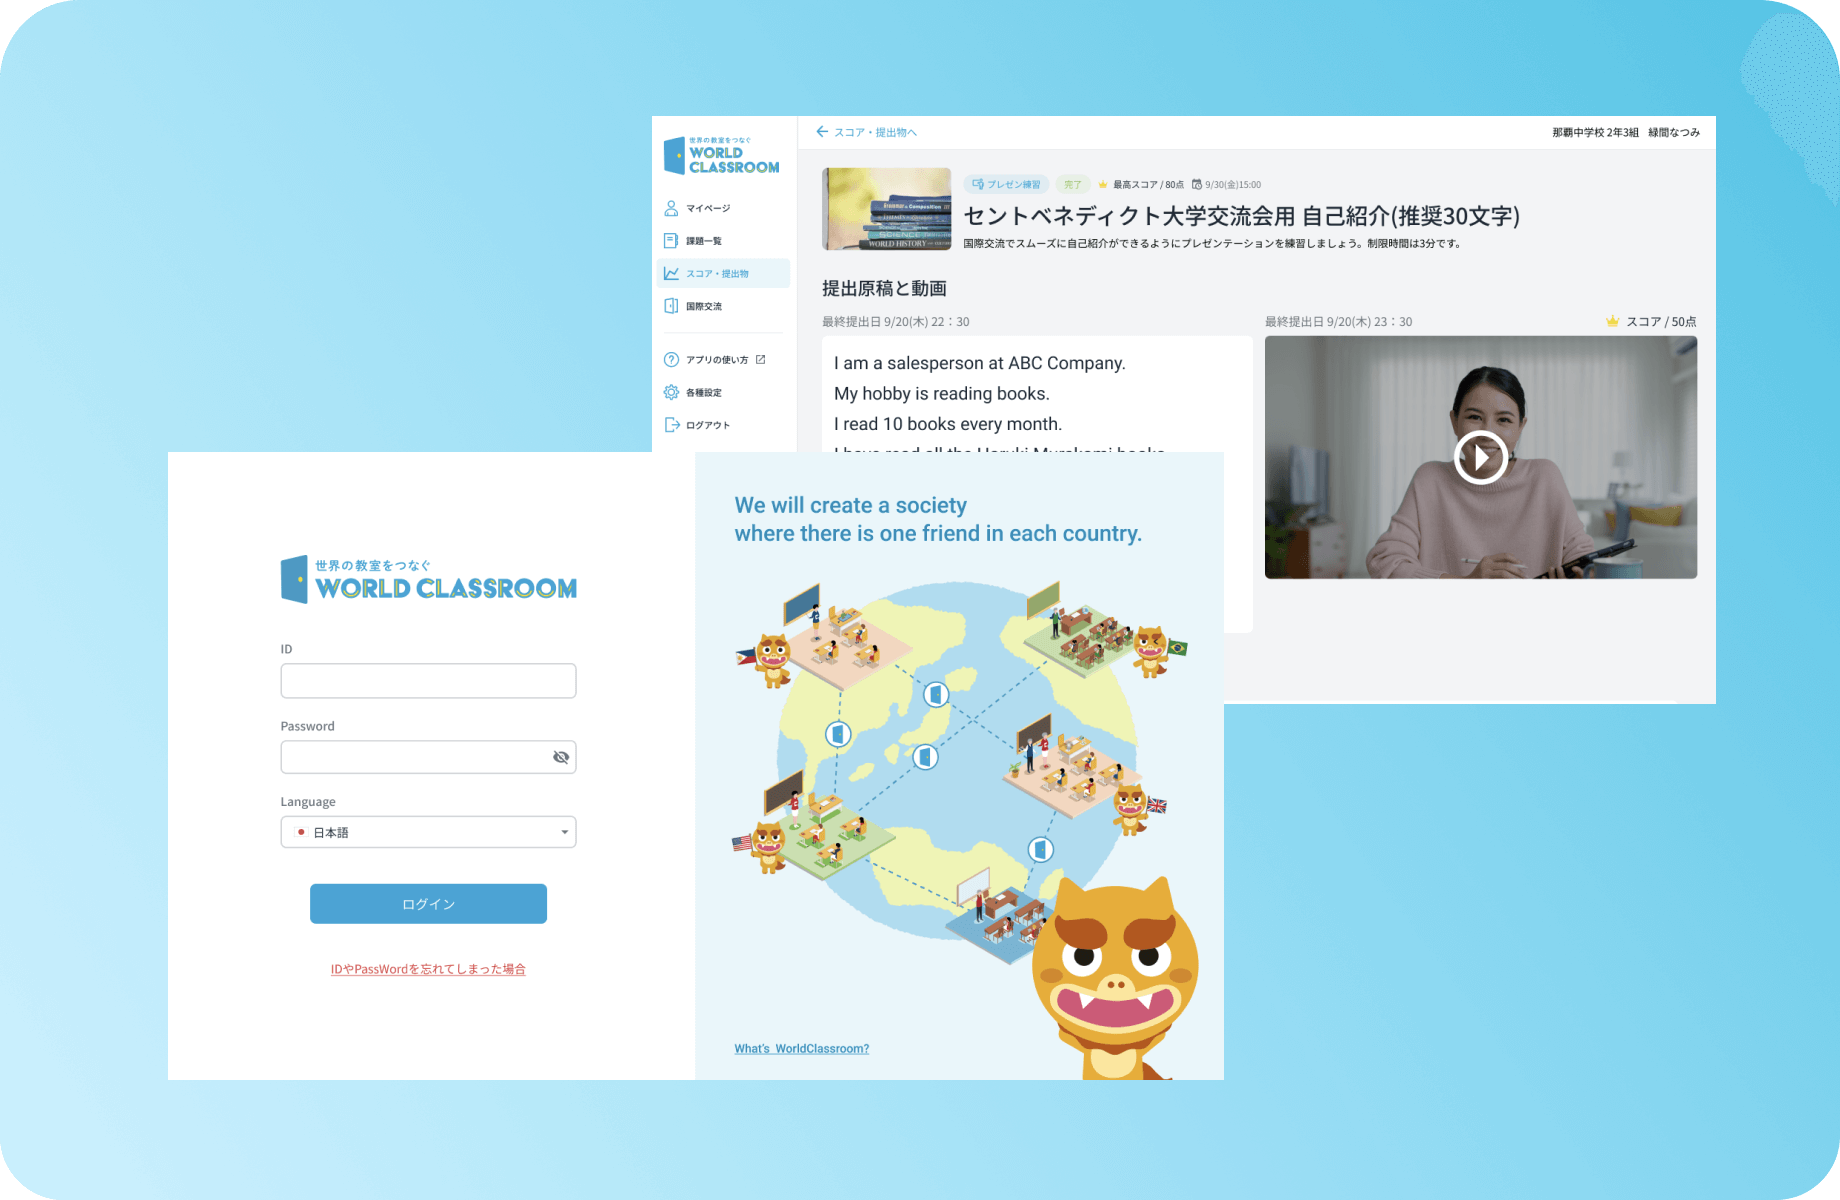
Task: Click the external link icon after アプリの使い方
Action: click(x=761, y=359)
